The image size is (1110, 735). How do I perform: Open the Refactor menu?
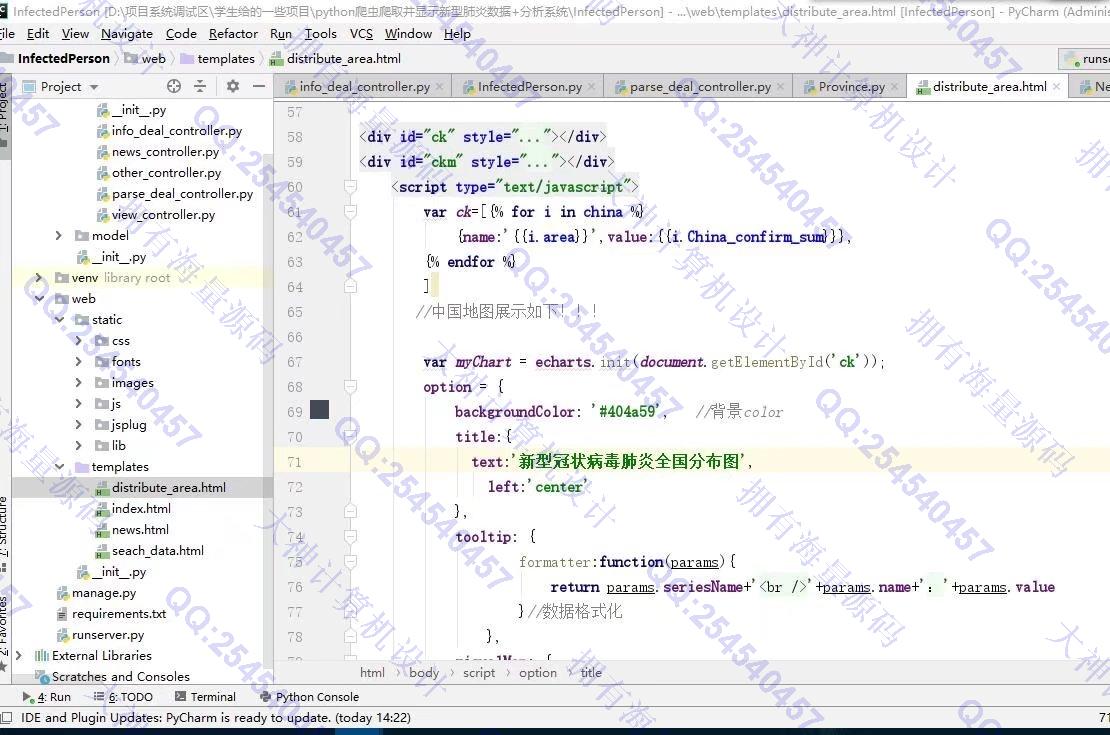233,33
